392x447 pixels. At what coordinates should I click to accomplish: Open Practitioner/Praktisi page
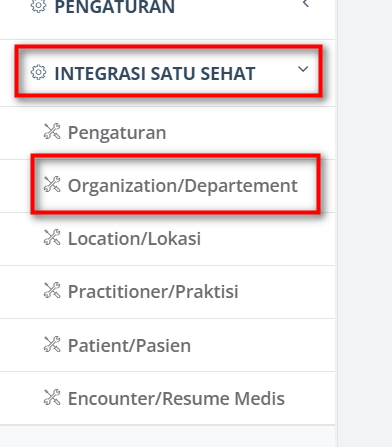click(x=153, y=292)
